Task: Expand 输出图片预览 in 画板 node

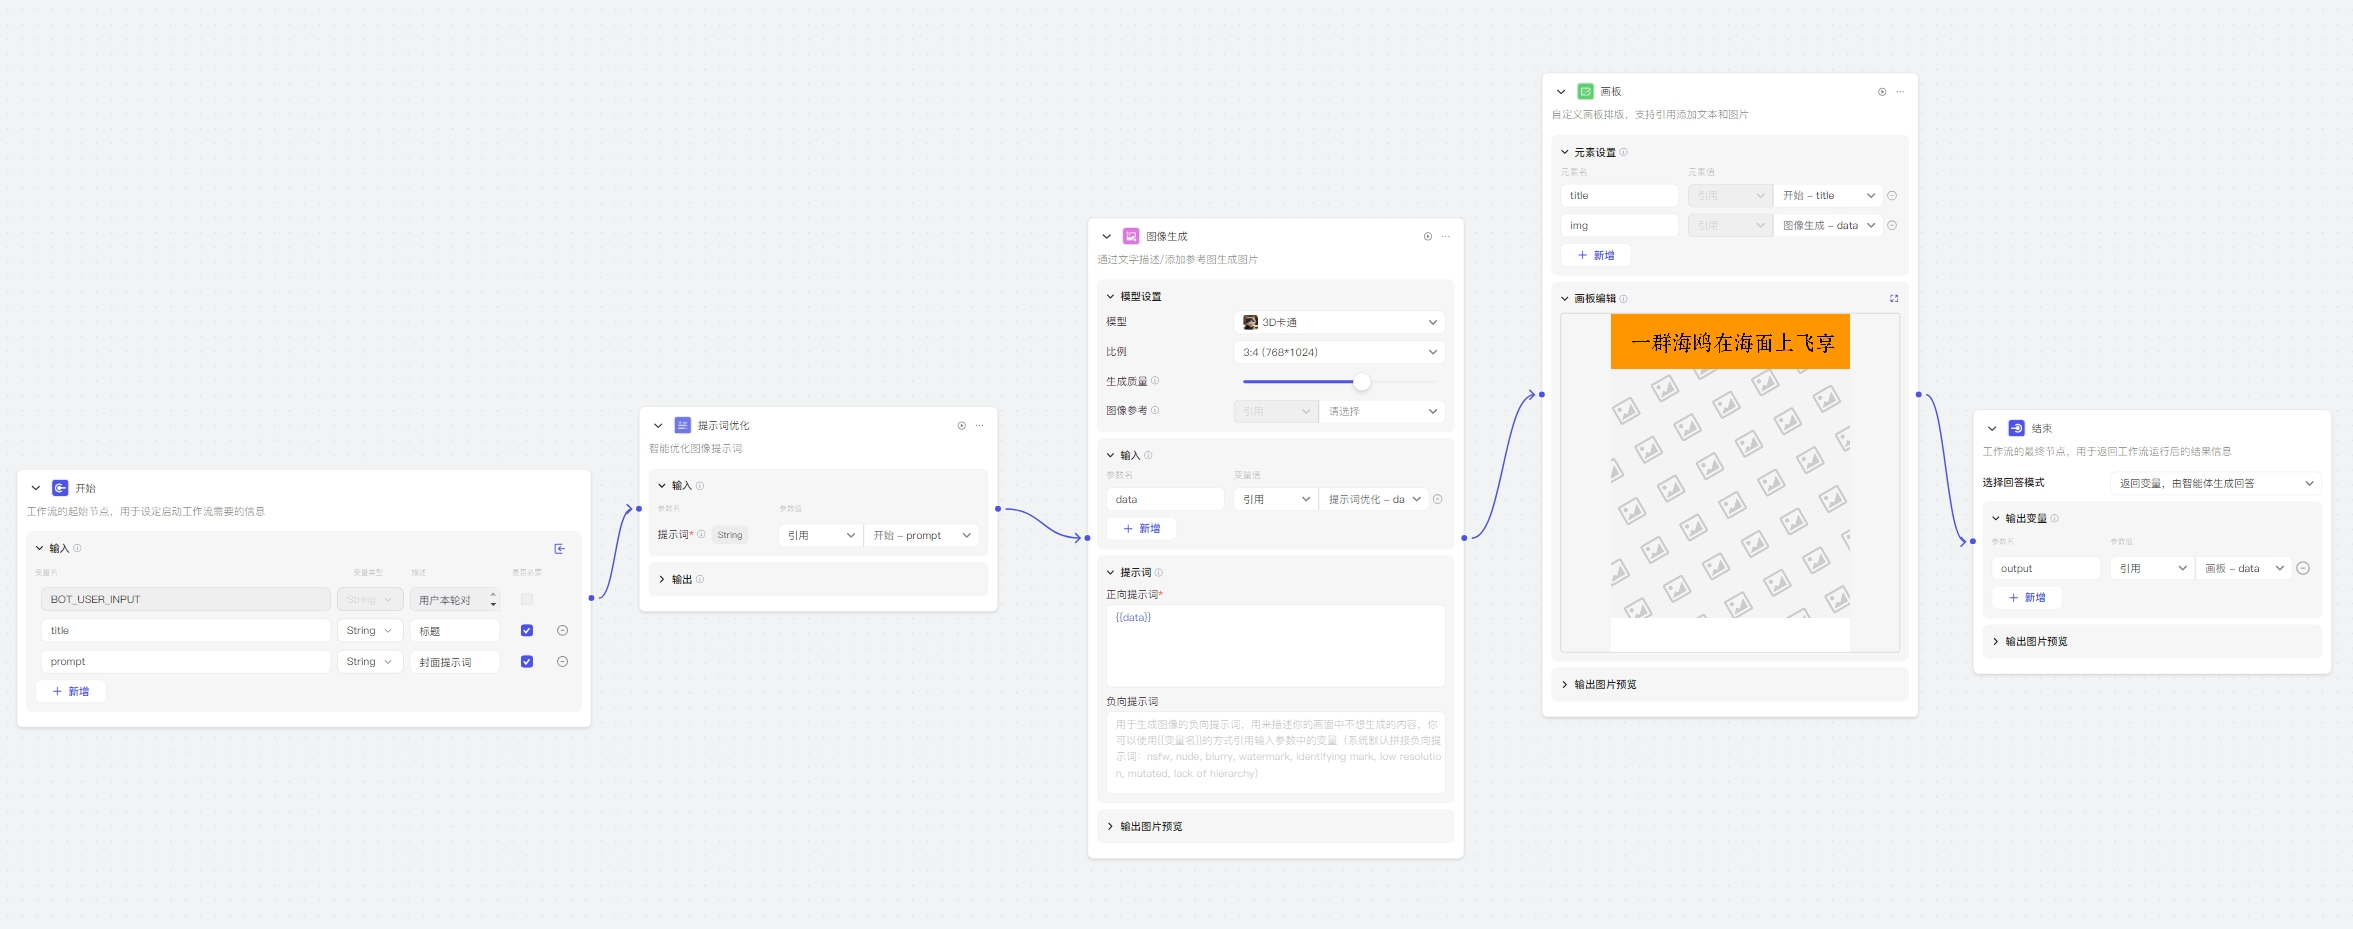Action: click(x=1564, y=684)
